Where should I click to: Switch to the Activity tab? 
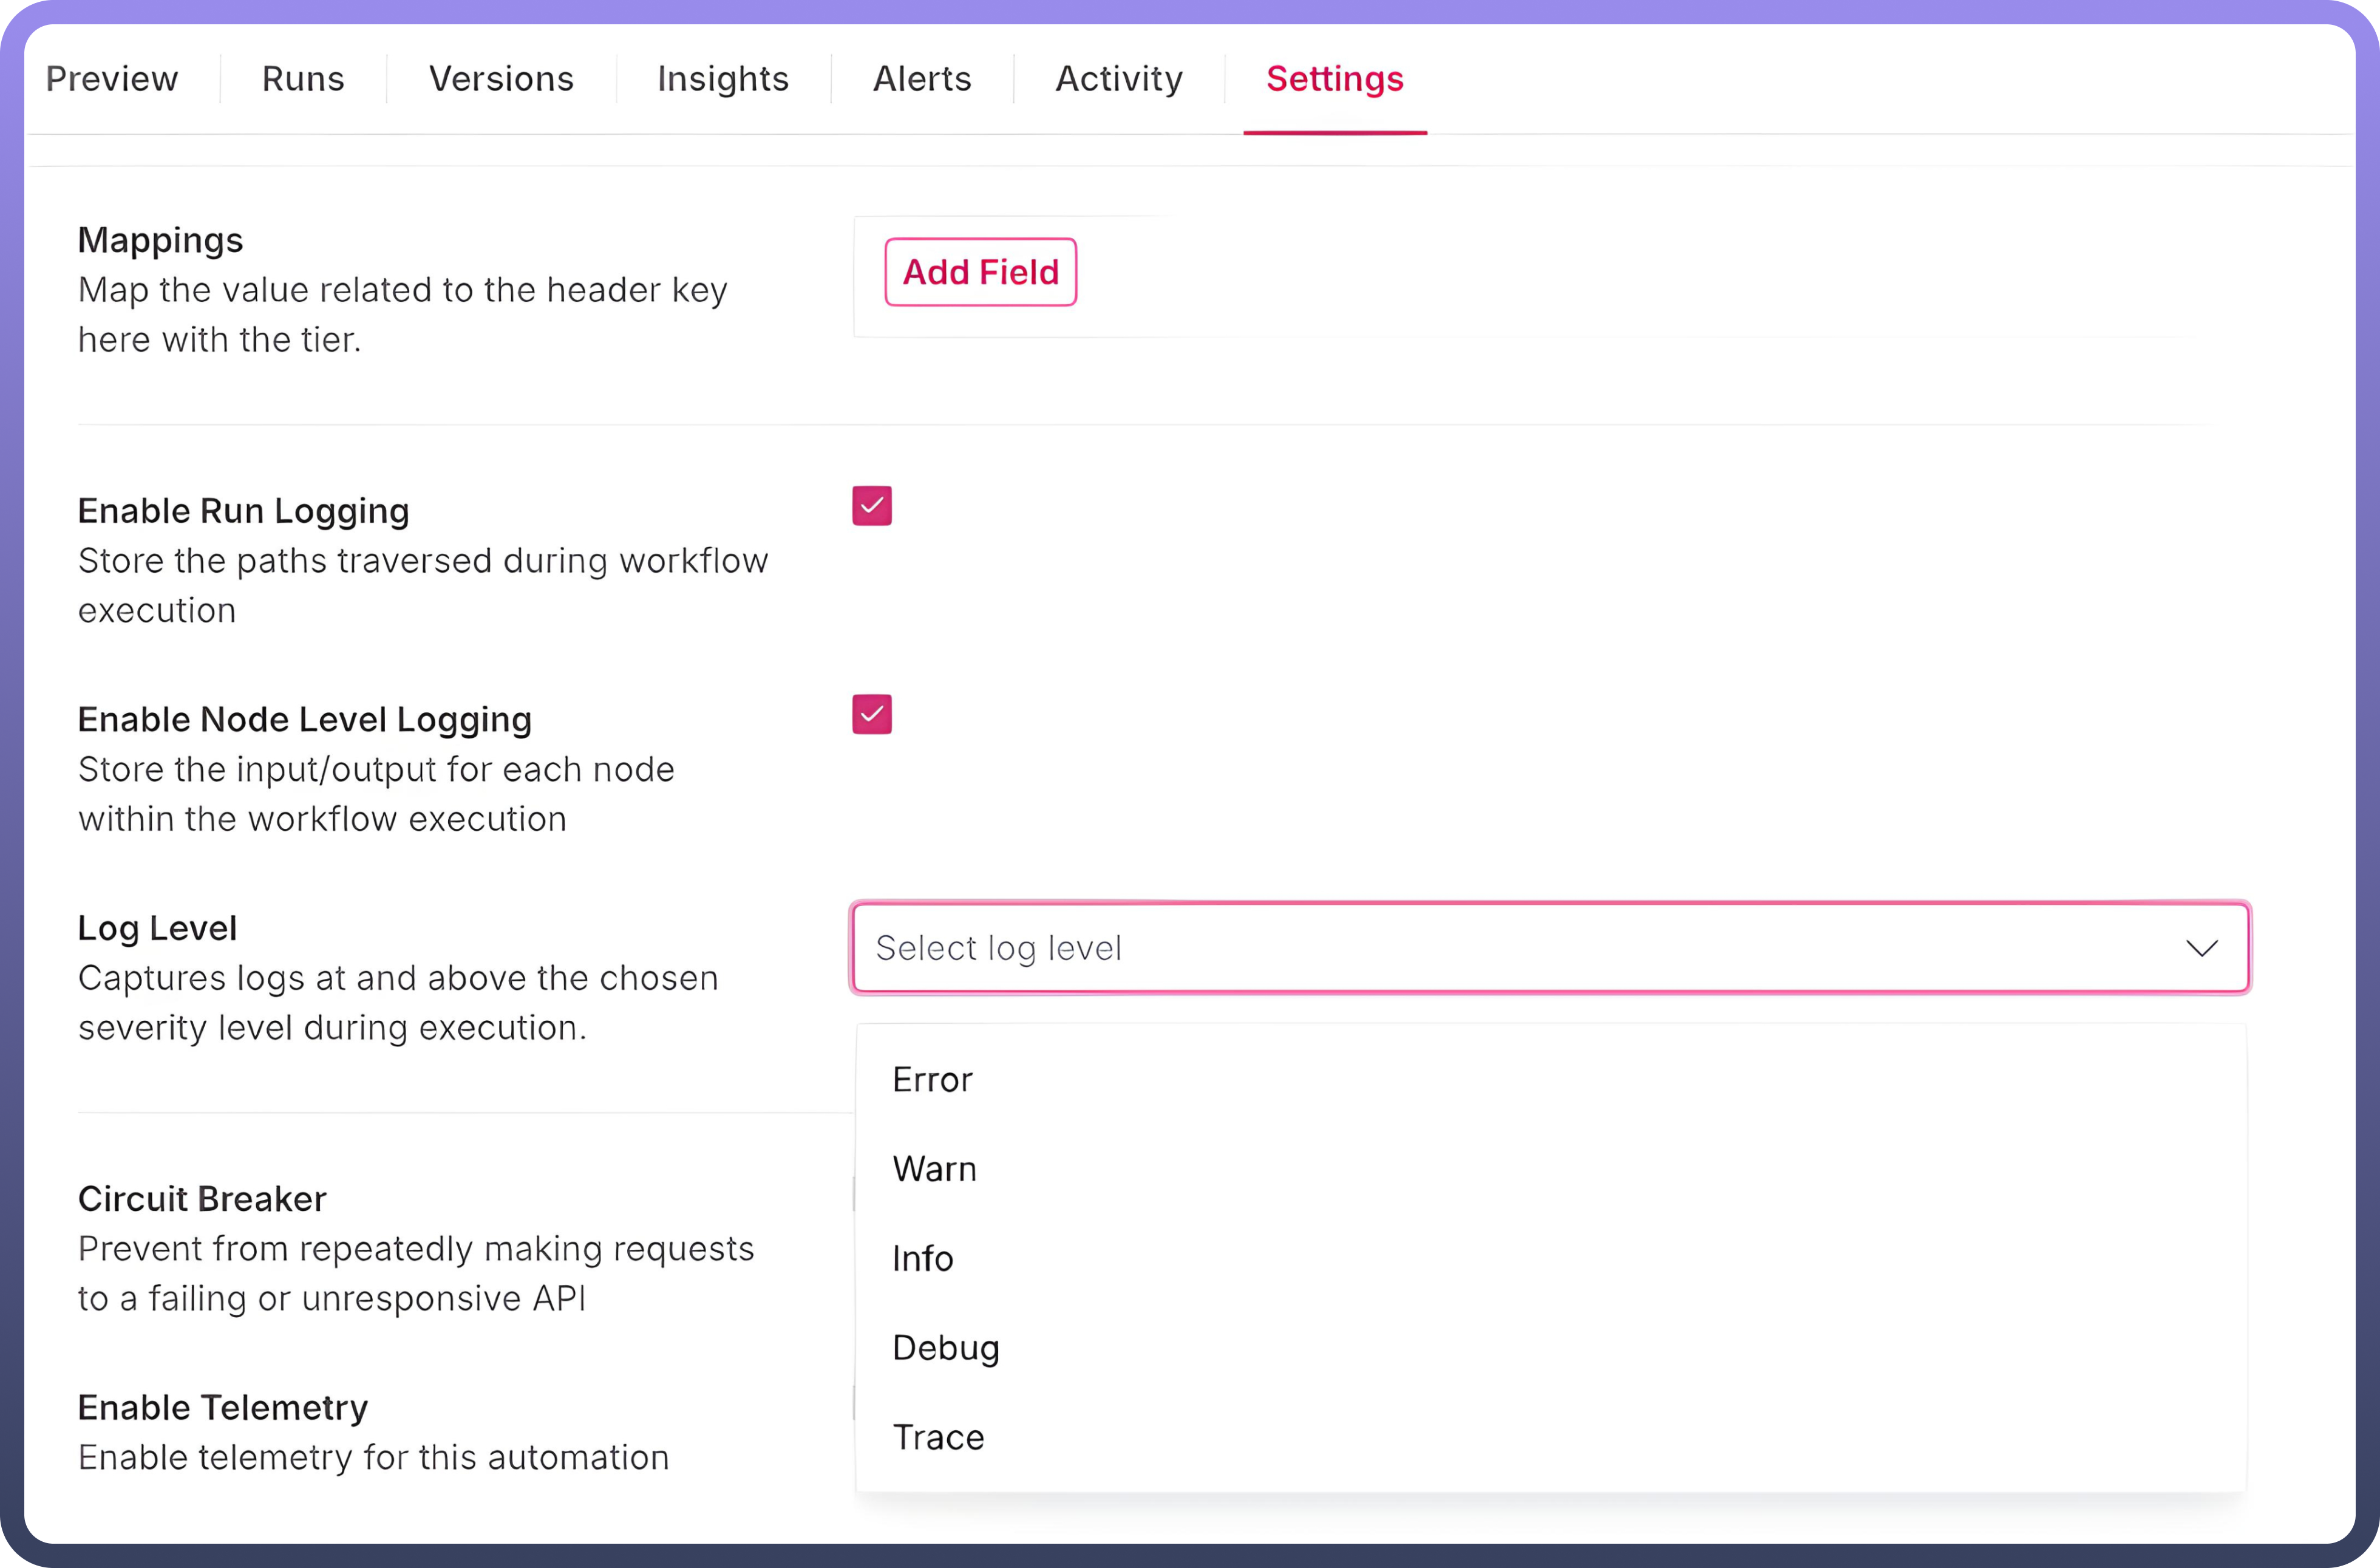point(1119,79)
